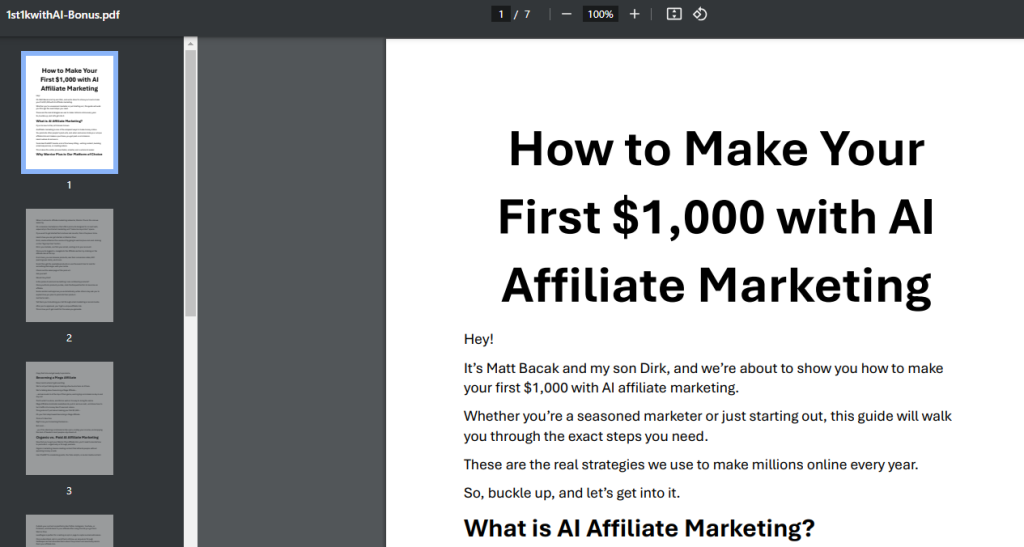Click the title How to Make Your

(716, 149)
